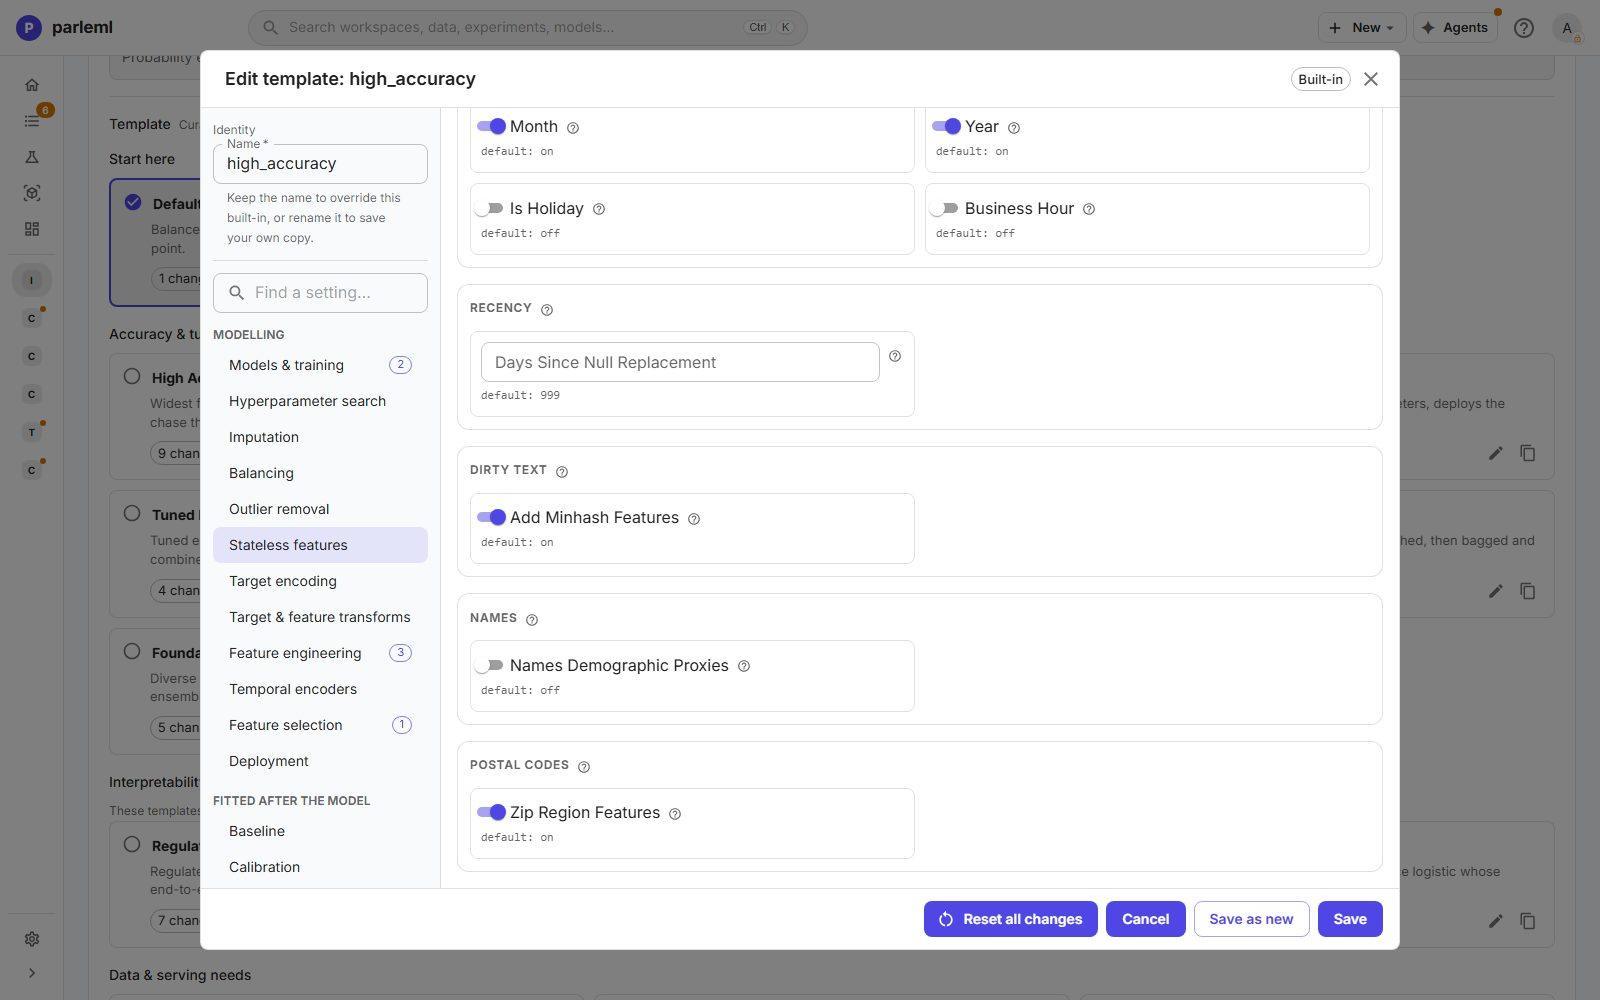The width and height of the screenshot is (1600, 1000).
Task: Open the experiments flask icon in sidebar
Action: tap(32, 157)
